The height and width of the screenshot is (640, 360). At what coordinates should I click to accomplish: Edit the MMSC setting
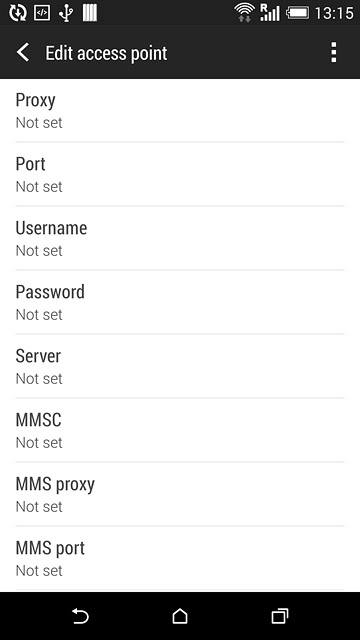click(x=180, y=430)
